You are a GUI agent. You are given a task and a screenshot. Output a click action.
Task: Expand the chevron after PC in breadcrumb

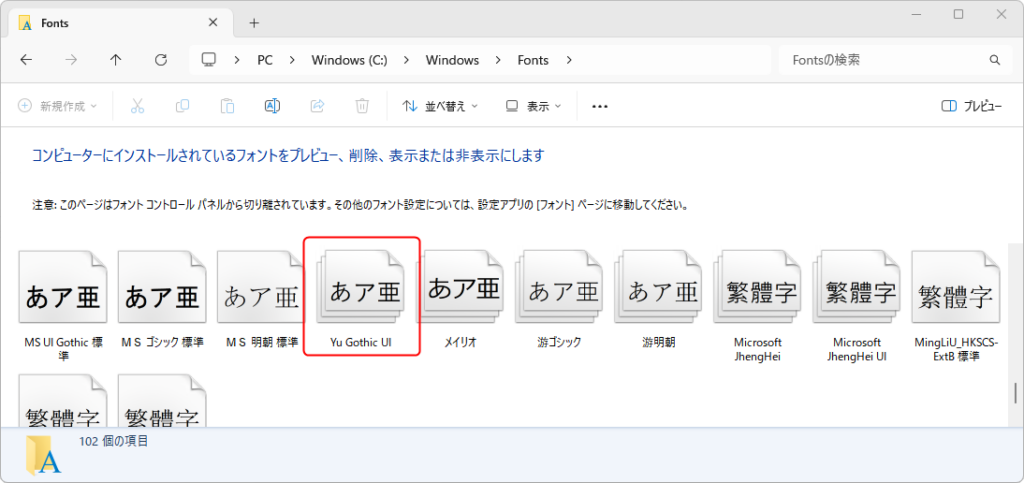point(292,60)
